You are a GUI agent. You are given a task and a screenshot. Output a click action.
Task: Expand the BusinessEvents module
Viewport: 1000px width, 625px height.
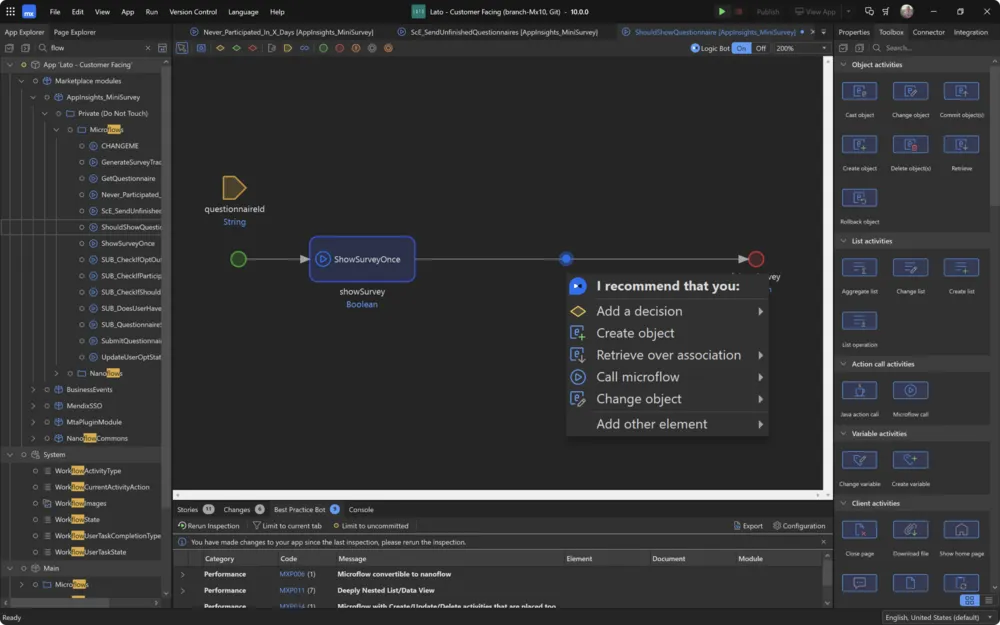[x=33, y=390]
